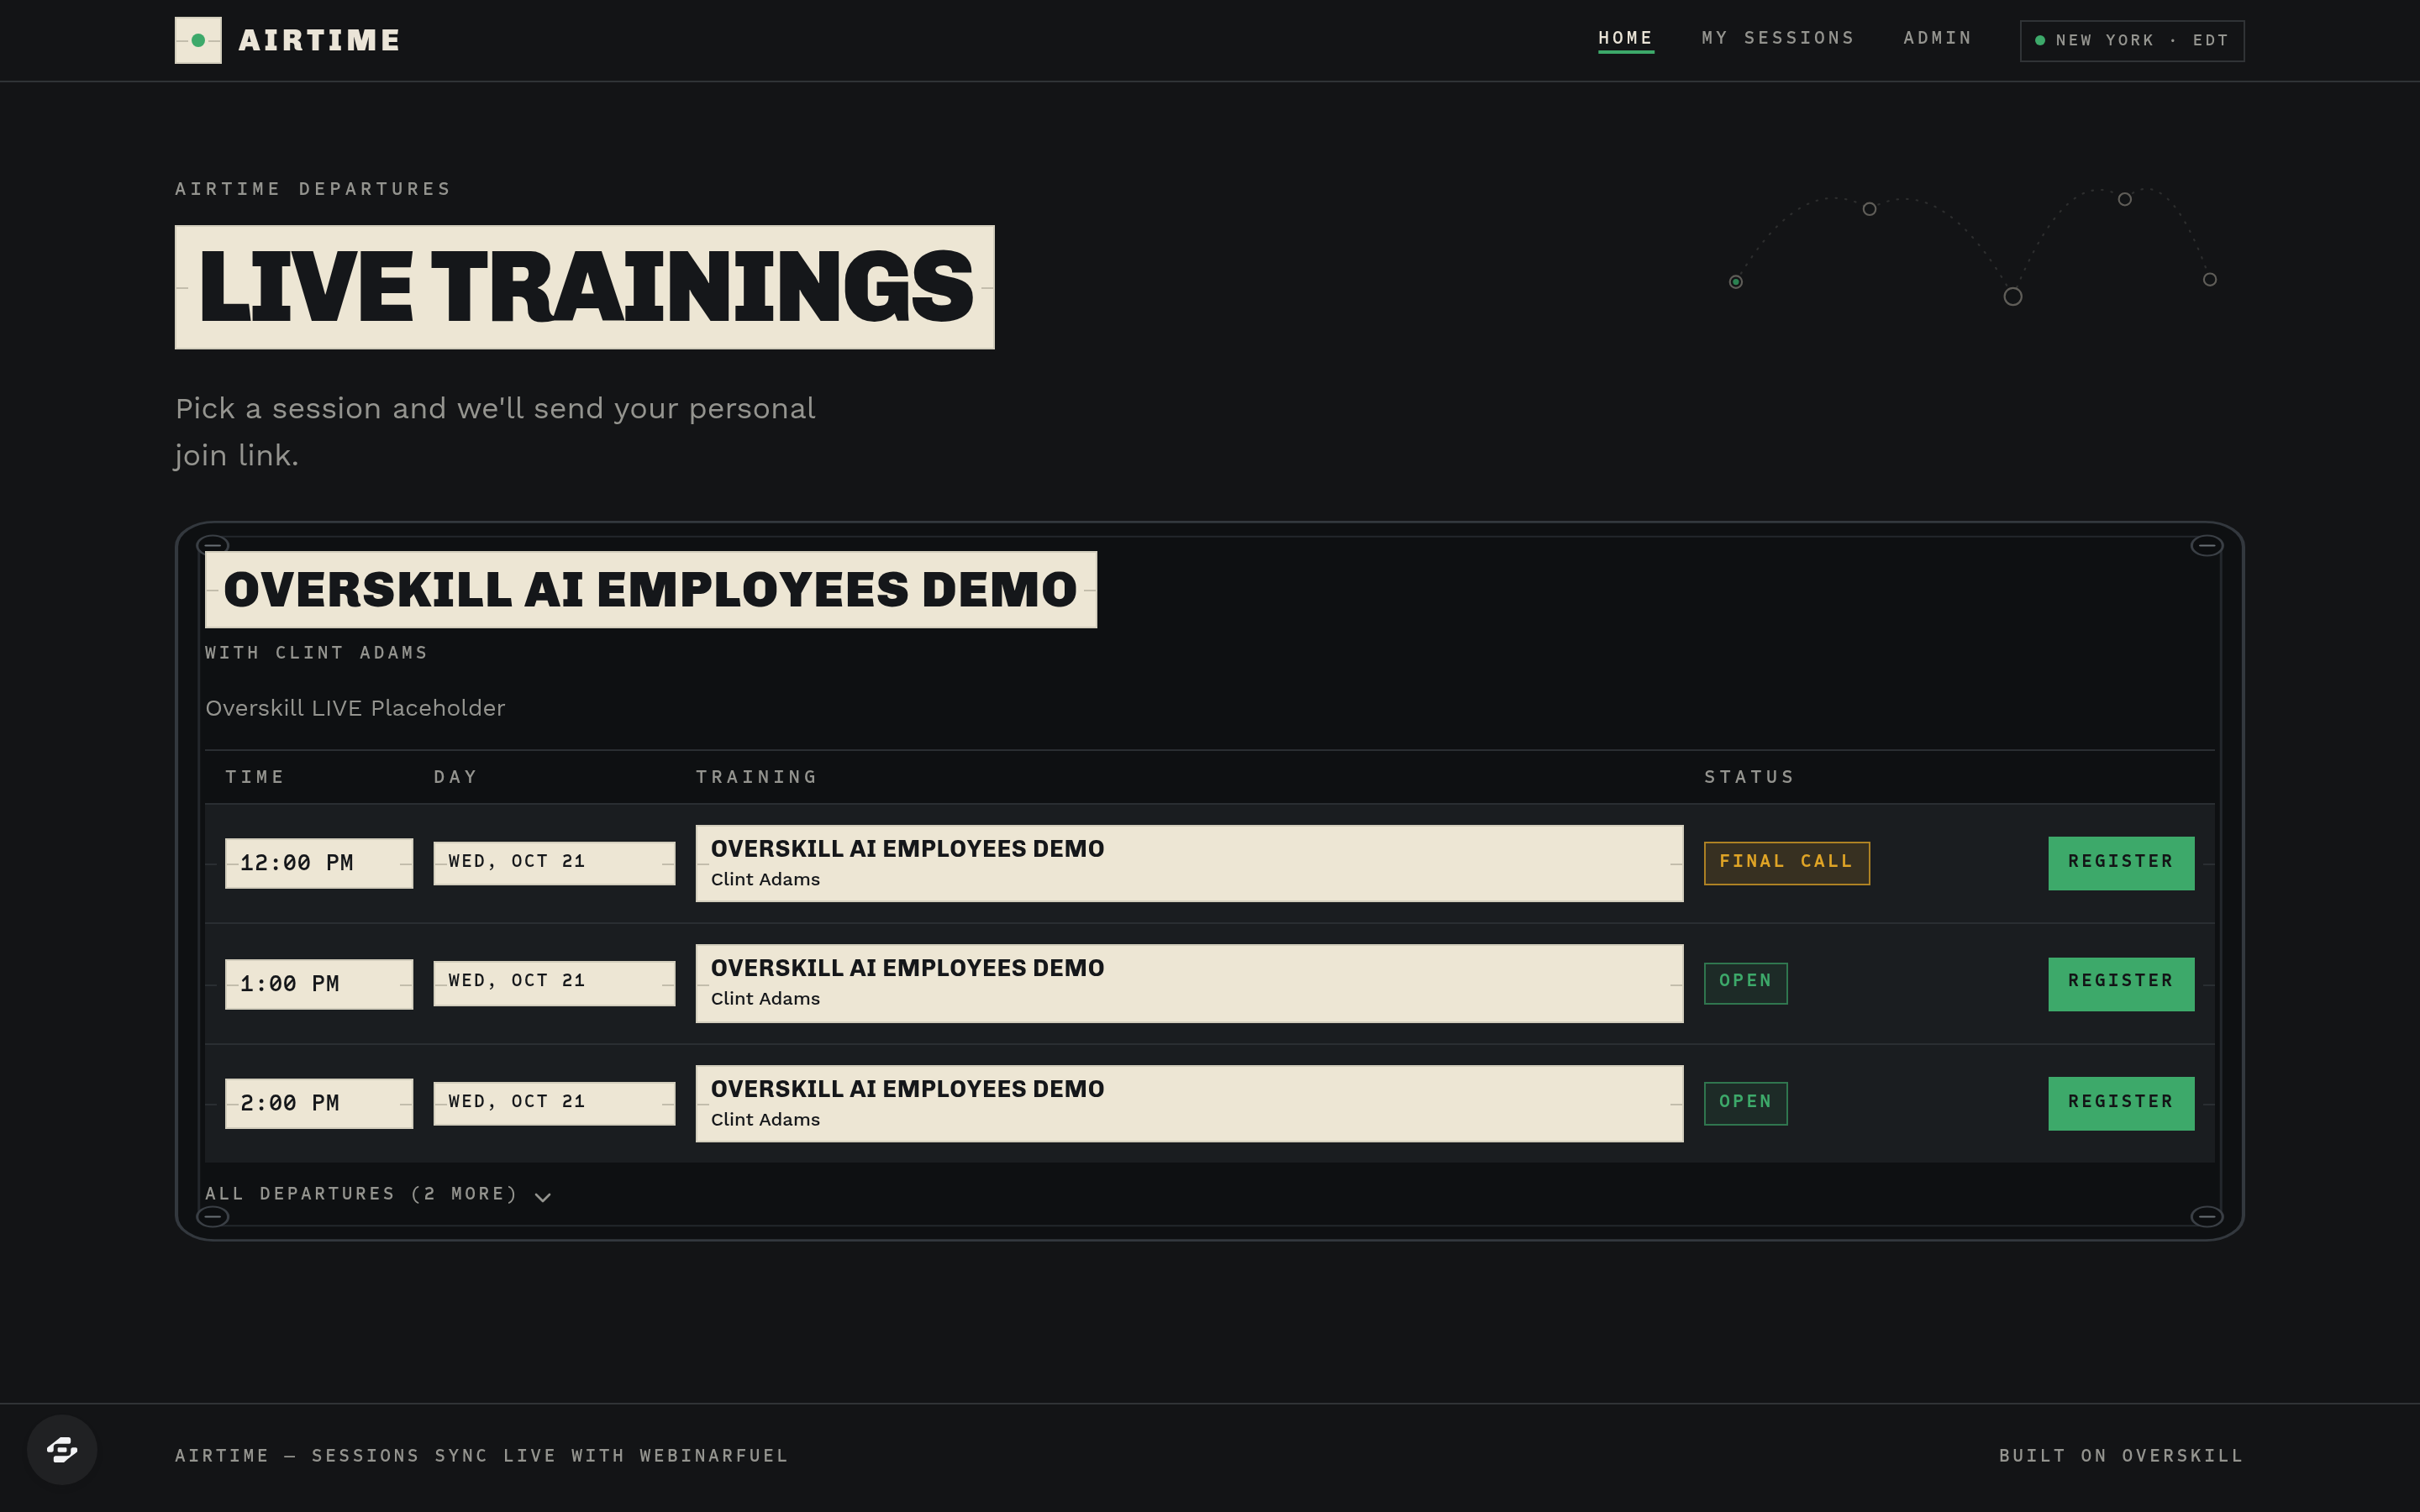This screenshot has width=2420, height=1512.
Task: Click the Wed, Oct 21 cell in 12:00 PM row
Action: pos(554,862)
